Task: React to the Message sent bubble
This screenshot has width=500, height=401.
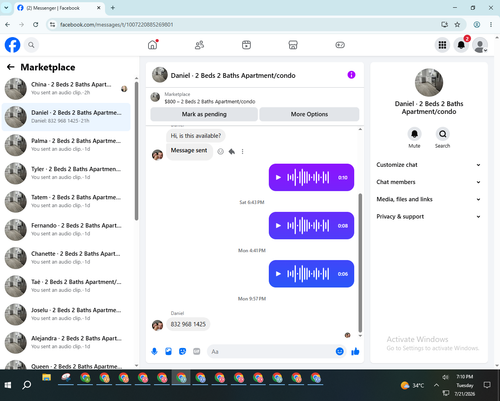Action: [220, 152]
